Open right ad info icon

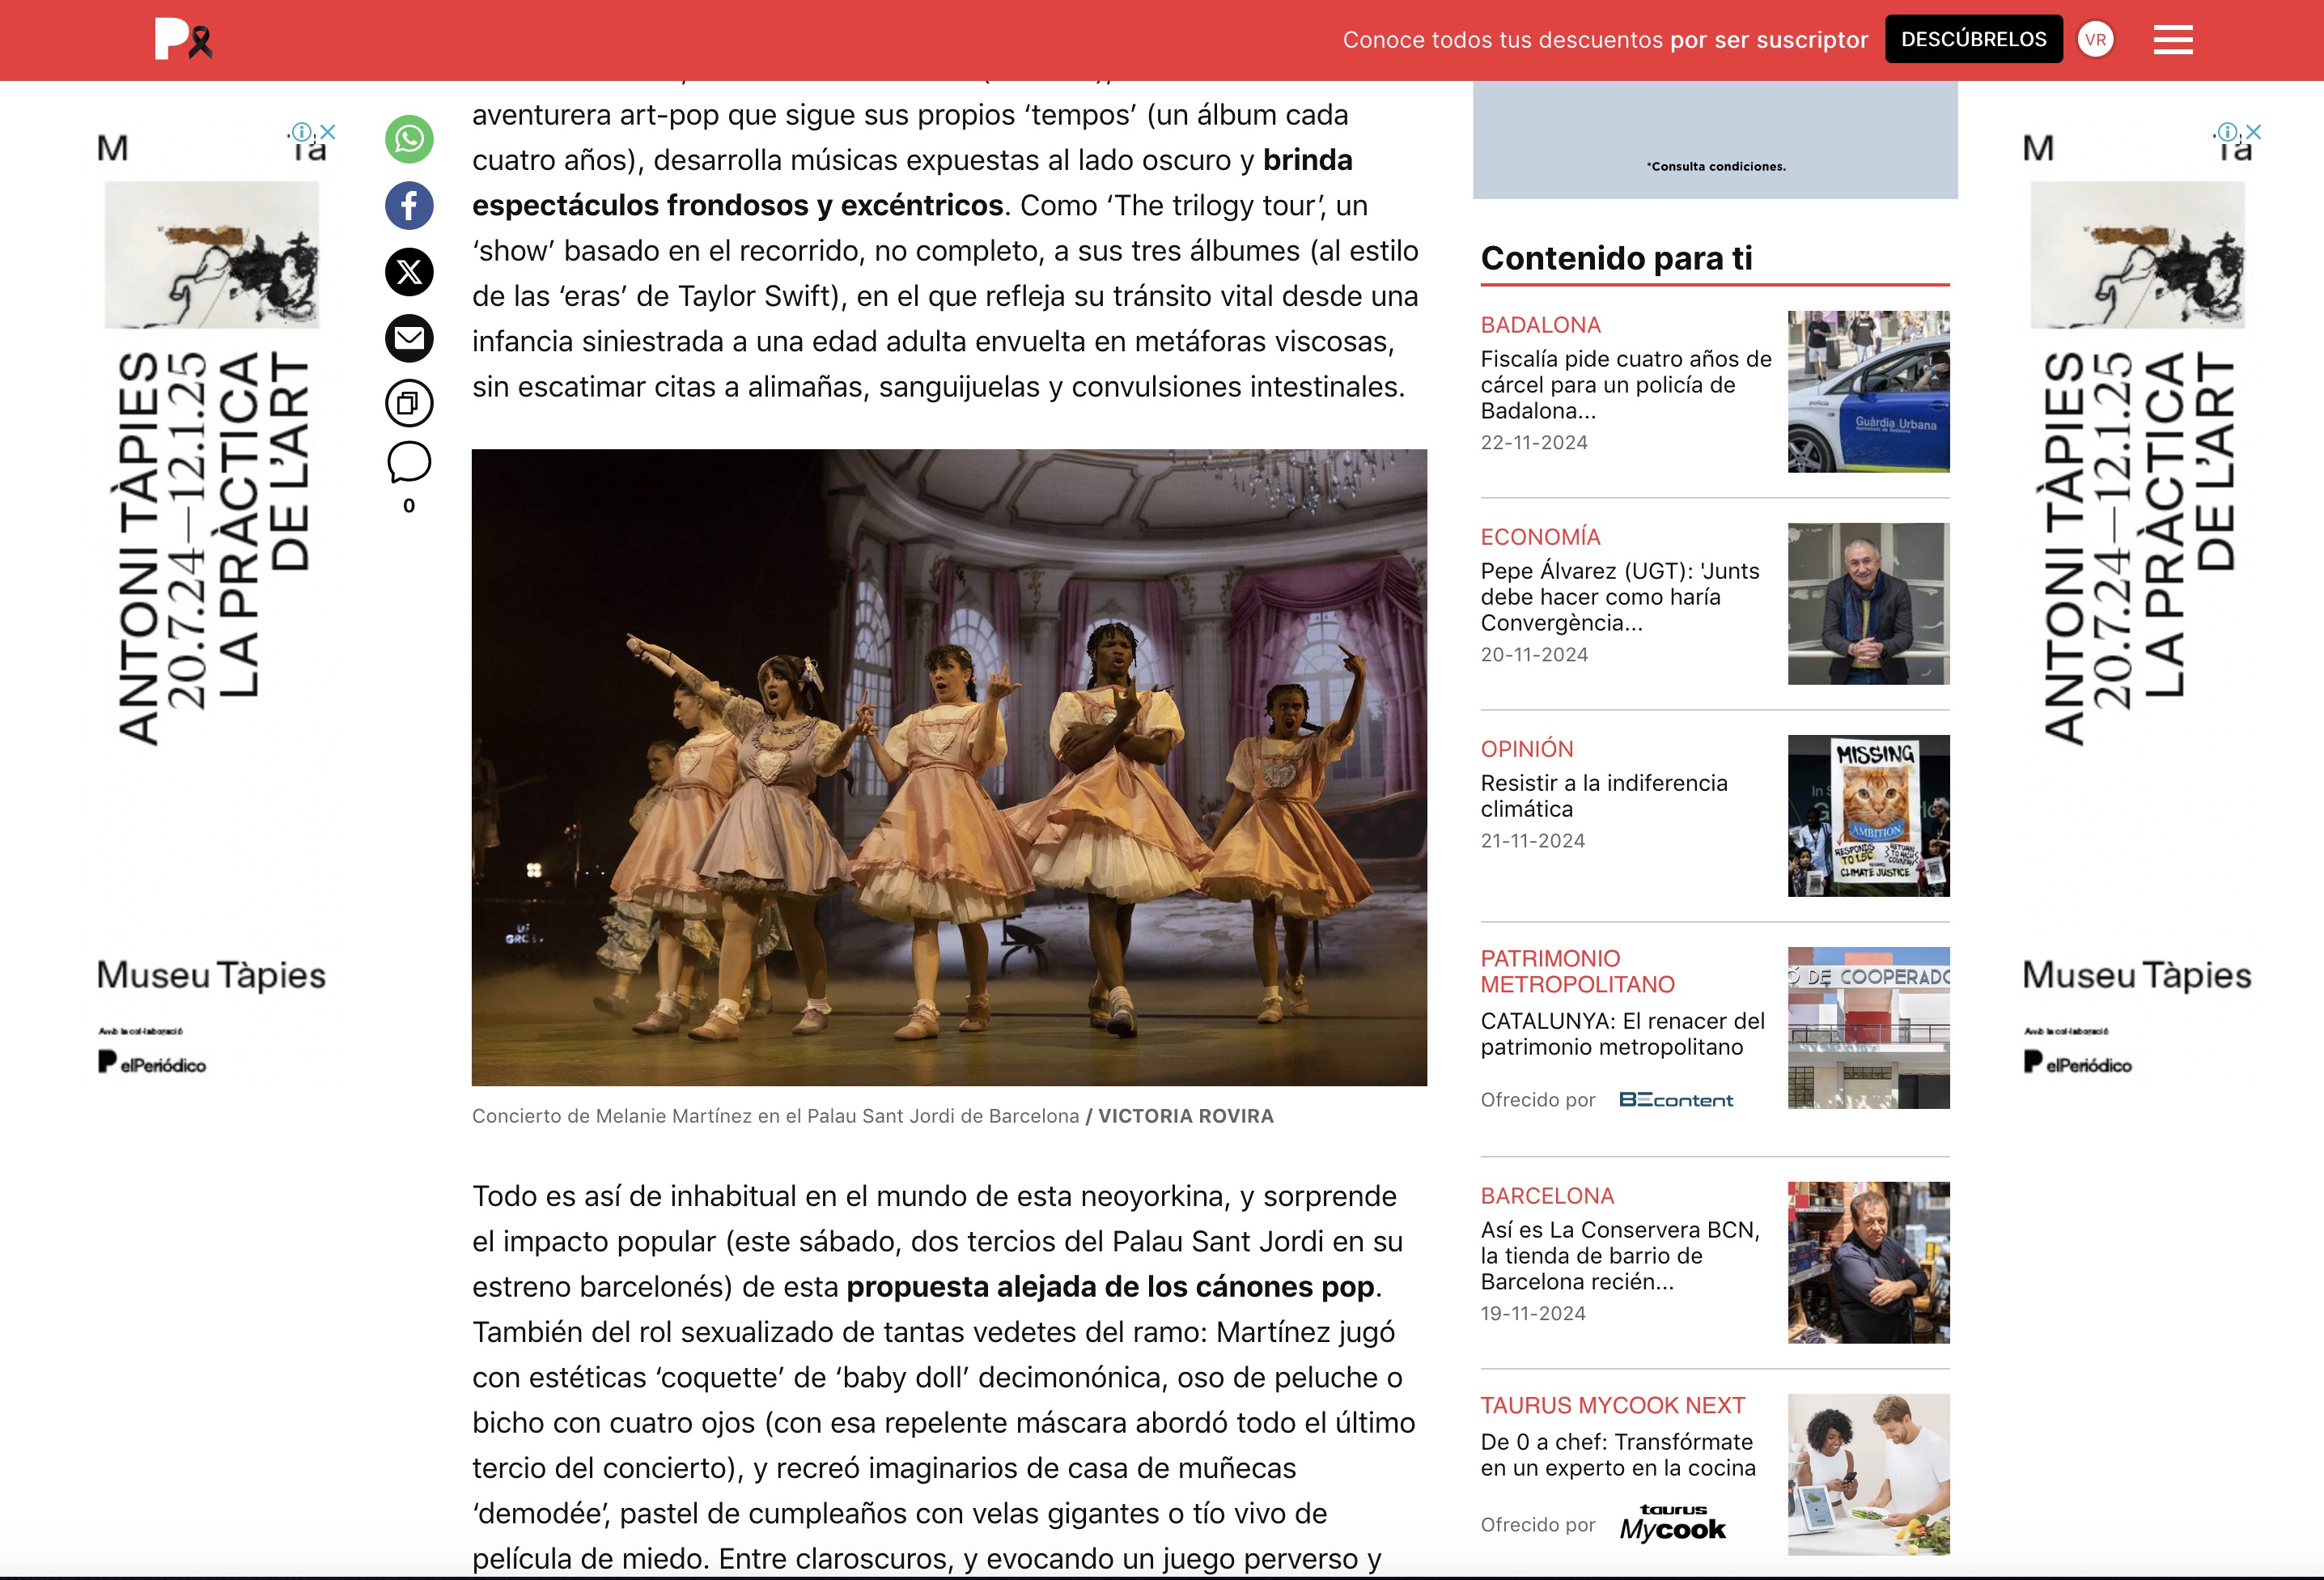pyautogui.click(x=2227, y=132)
